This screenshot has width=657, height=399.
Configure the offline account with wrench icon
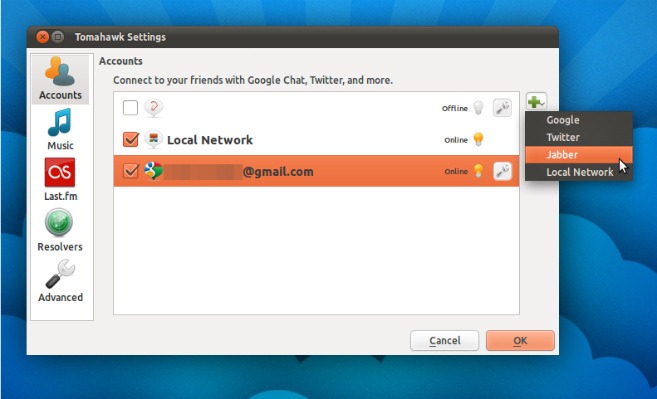pyautogui.click(x=502, y=108)
